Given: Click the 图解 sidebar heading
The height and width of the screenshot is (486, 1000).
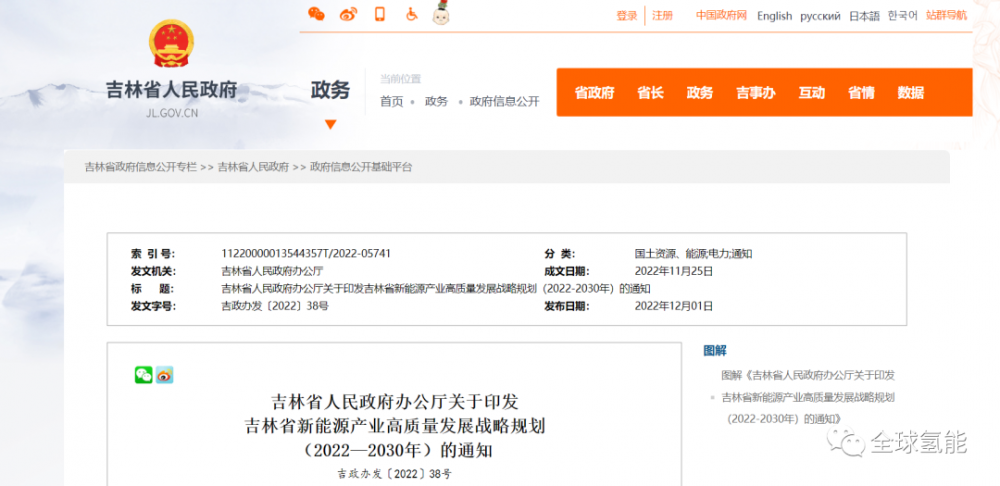Looking at the screenshot, I should (x=715, y=351).
